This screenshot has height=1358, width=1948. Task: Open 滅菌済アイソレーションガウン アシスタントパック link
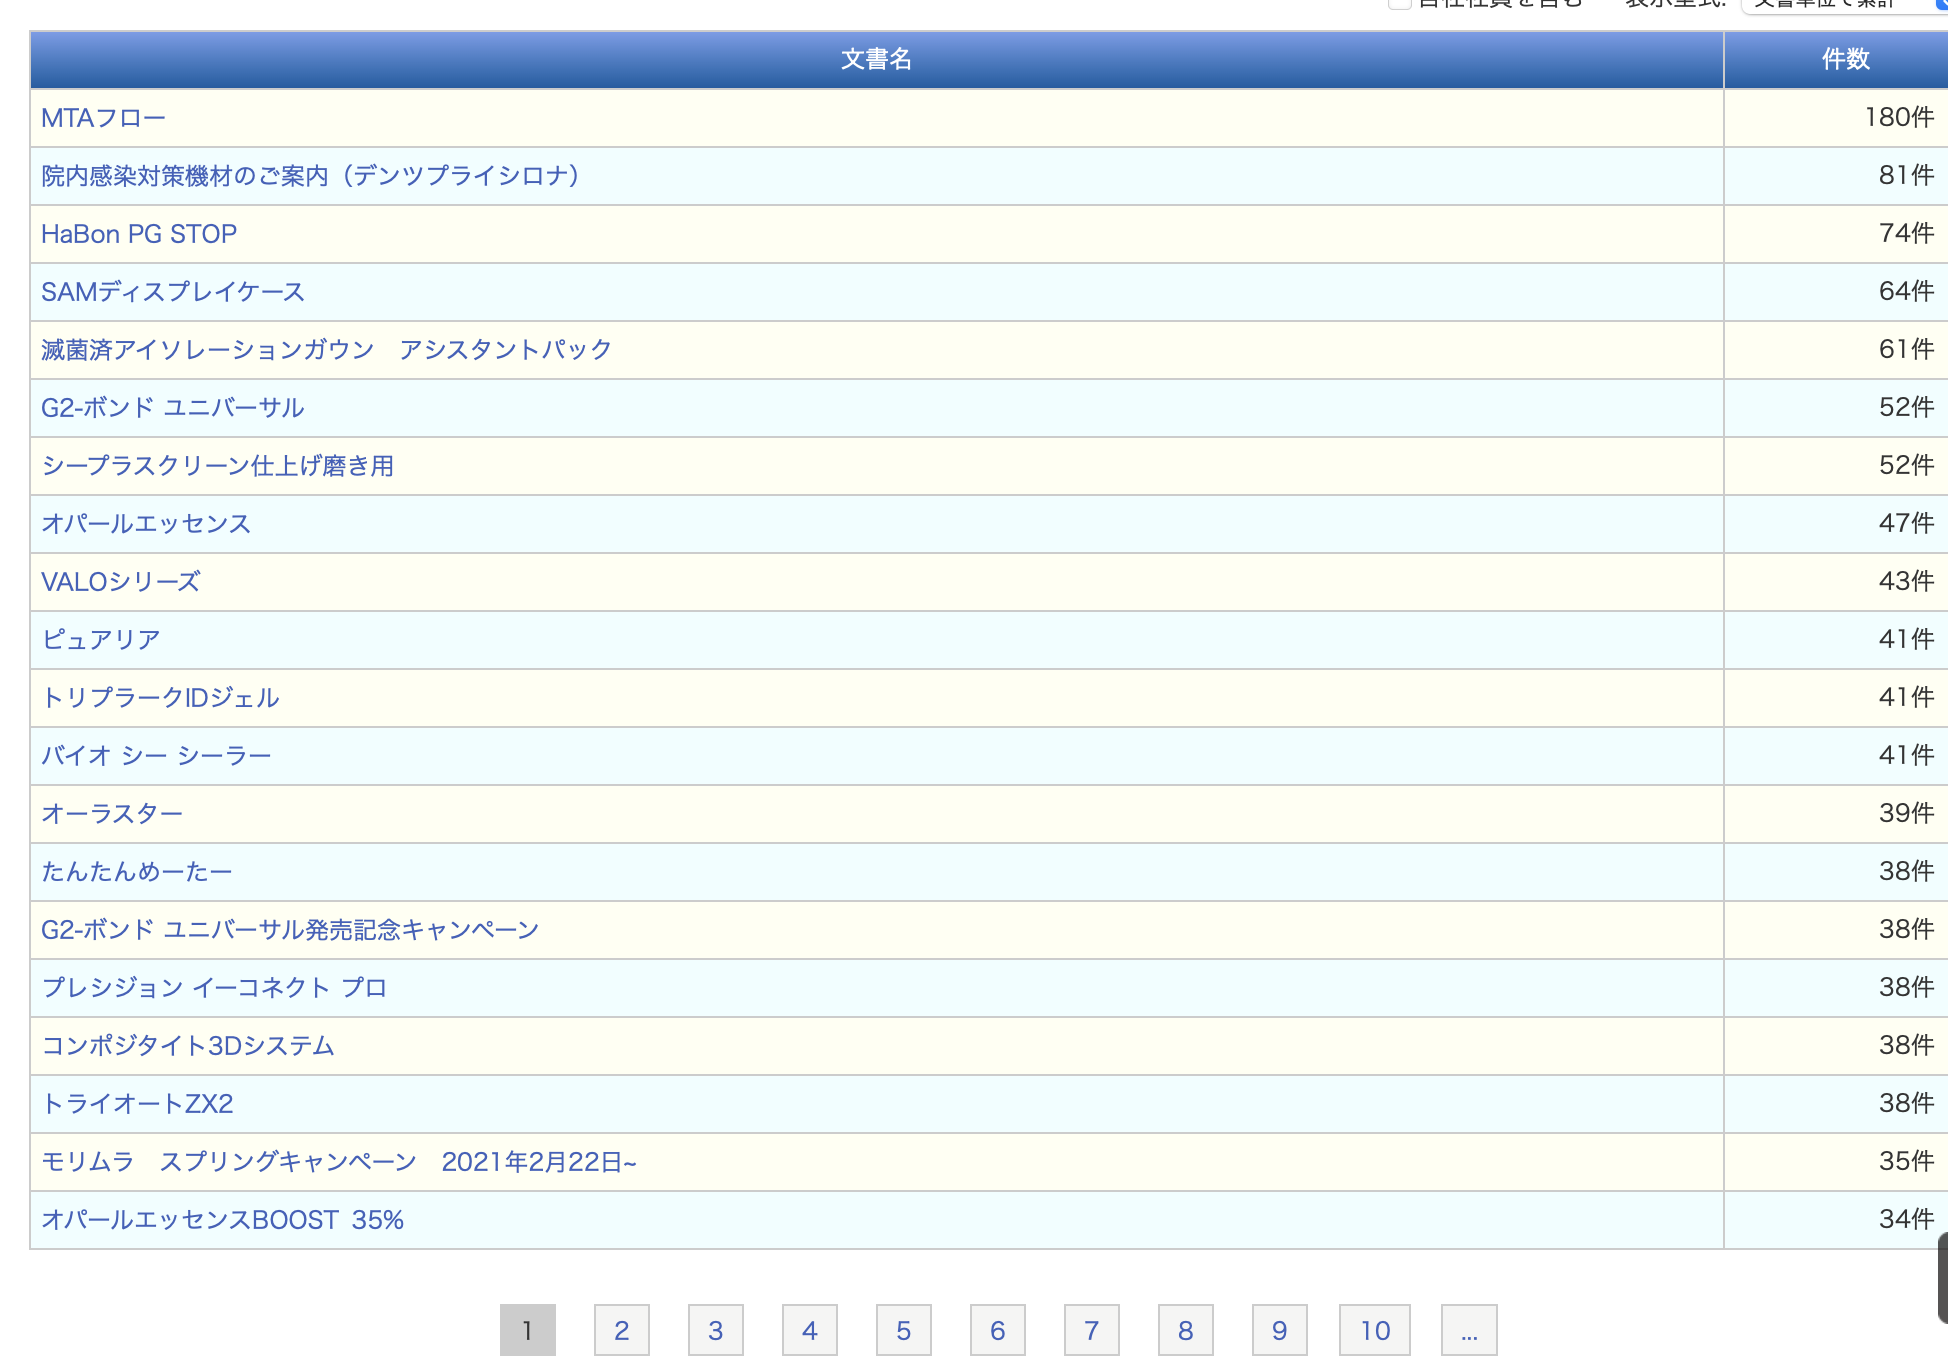click(326, 350)
